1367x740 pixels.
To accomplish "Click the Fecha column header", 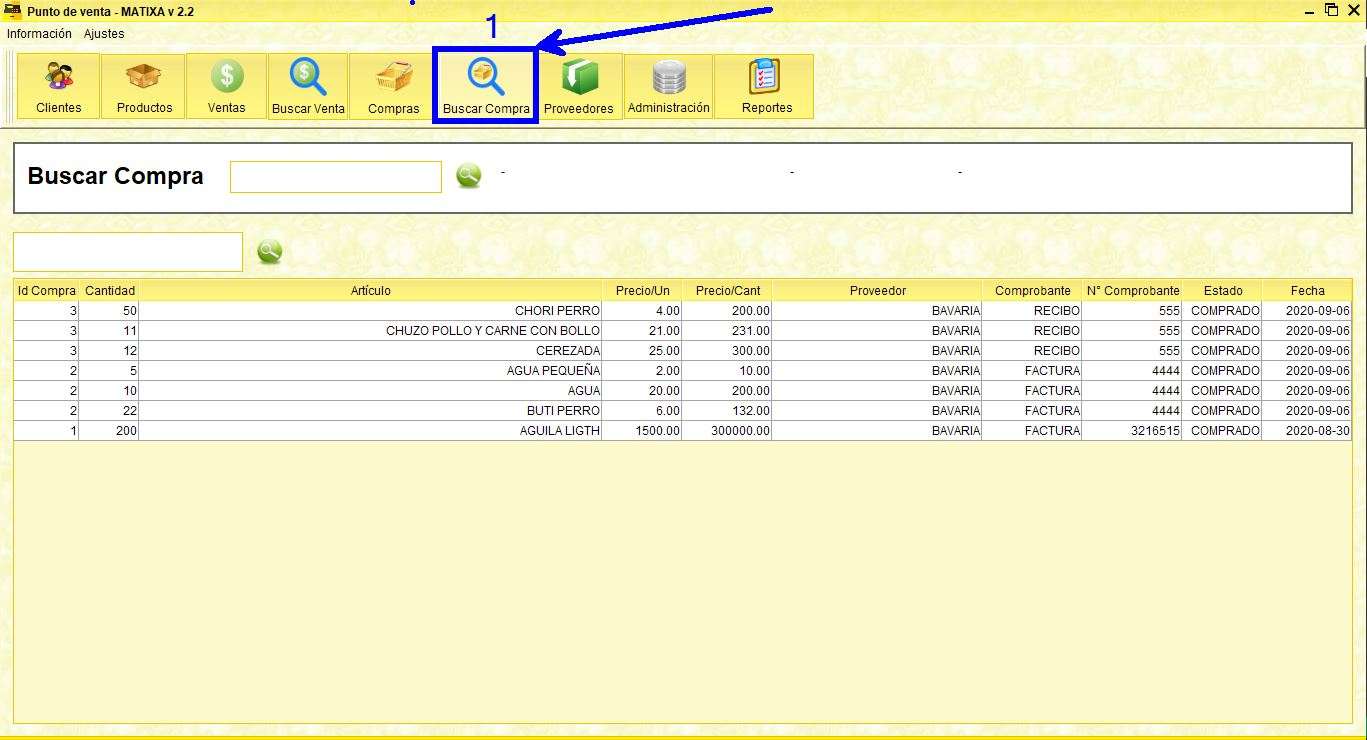I will 1308,290.
